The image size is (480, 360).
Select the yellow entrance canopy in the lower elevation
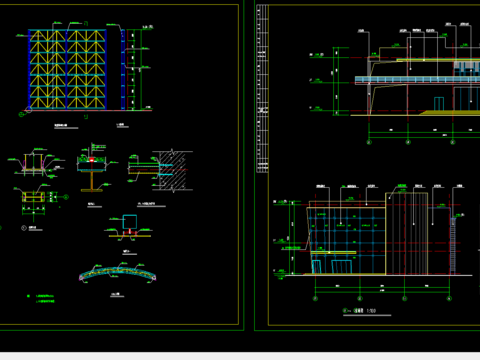334,253
